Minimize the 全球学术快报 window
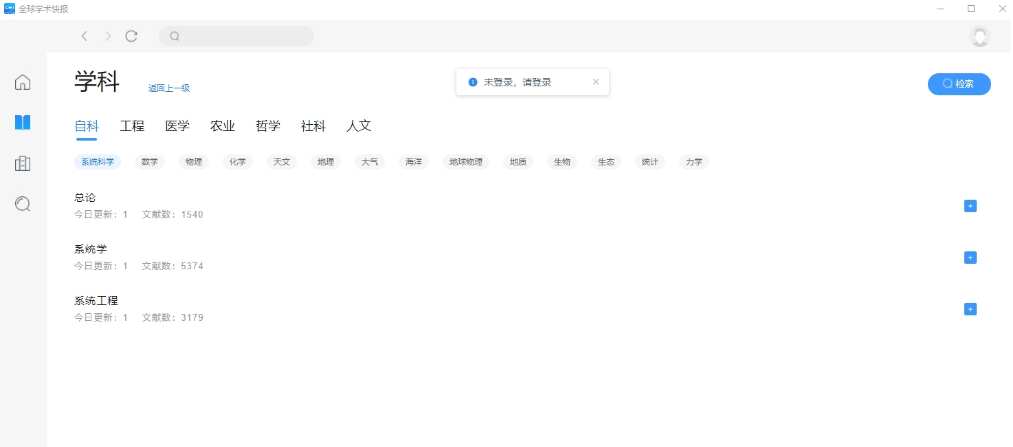This screenshot has height=447, width=1013. coord(940,8)
